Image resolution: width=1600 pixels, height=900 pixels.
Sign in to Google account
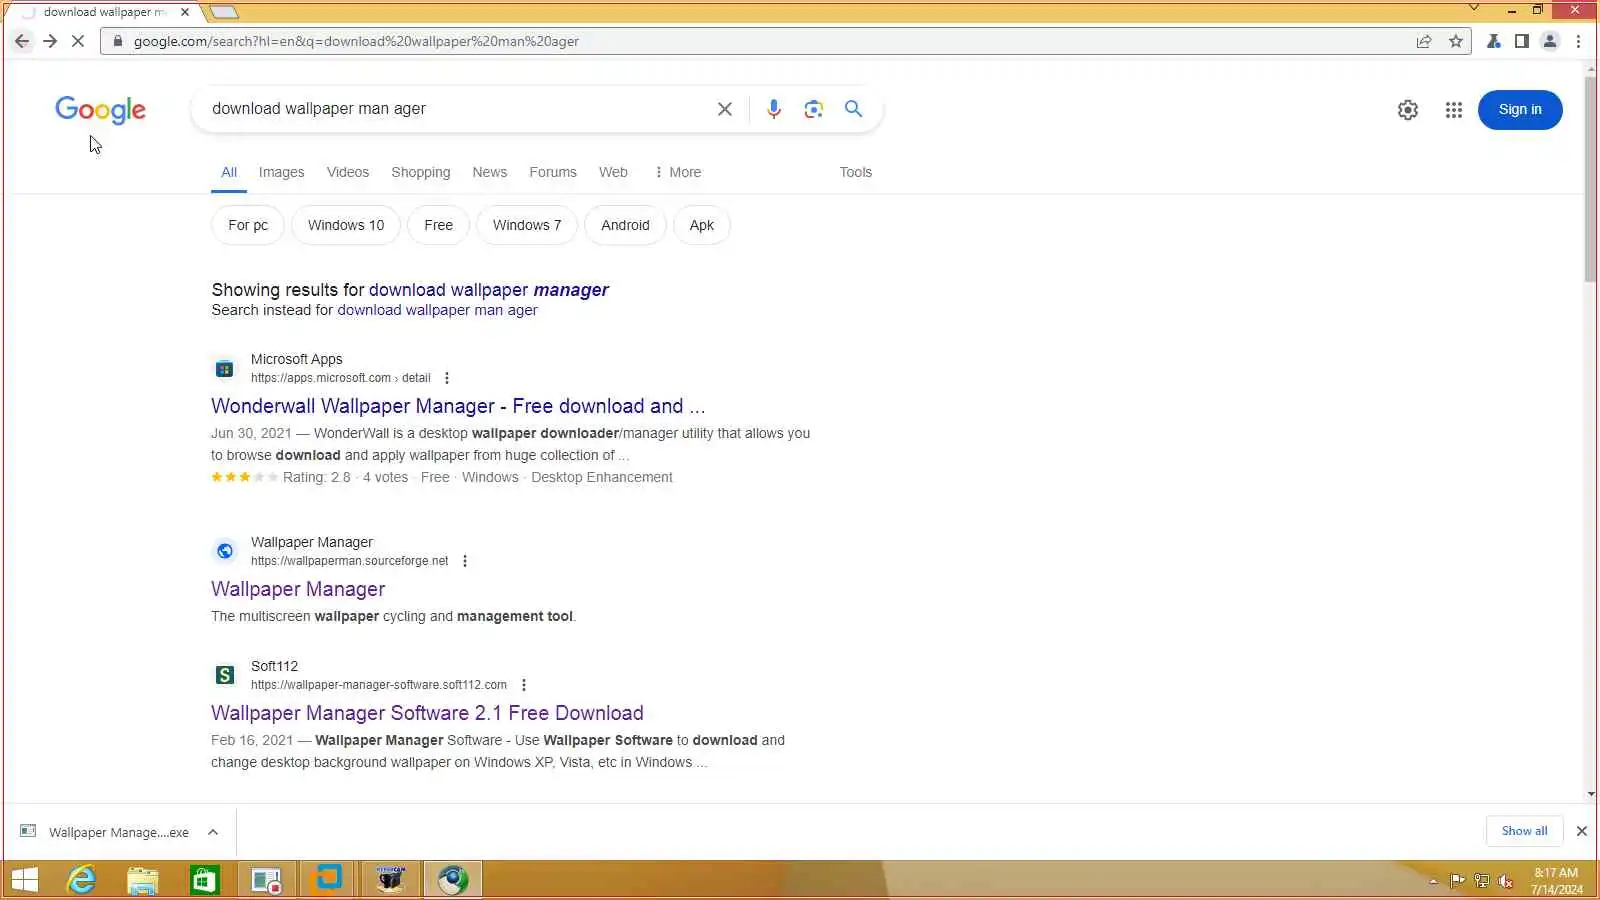point(1520,110)
